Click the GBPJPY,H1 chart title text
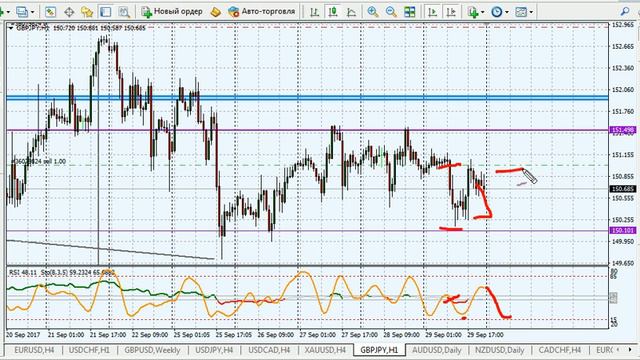 (x=33, y=28)
